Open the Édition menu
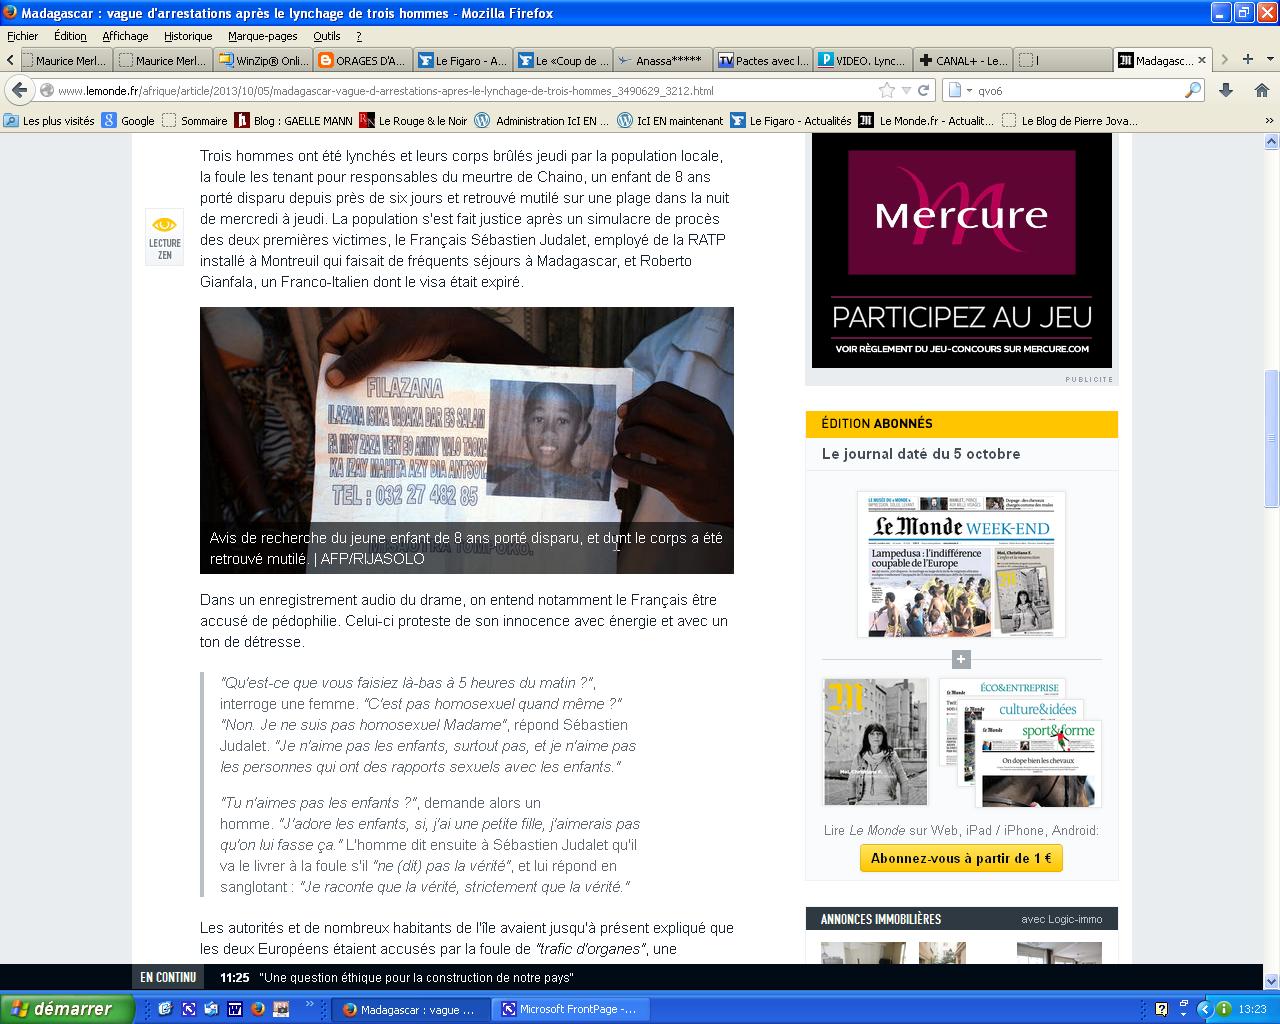This screenshot has width=1280, height=1024. pyautogui.click(x=70, y=35)
